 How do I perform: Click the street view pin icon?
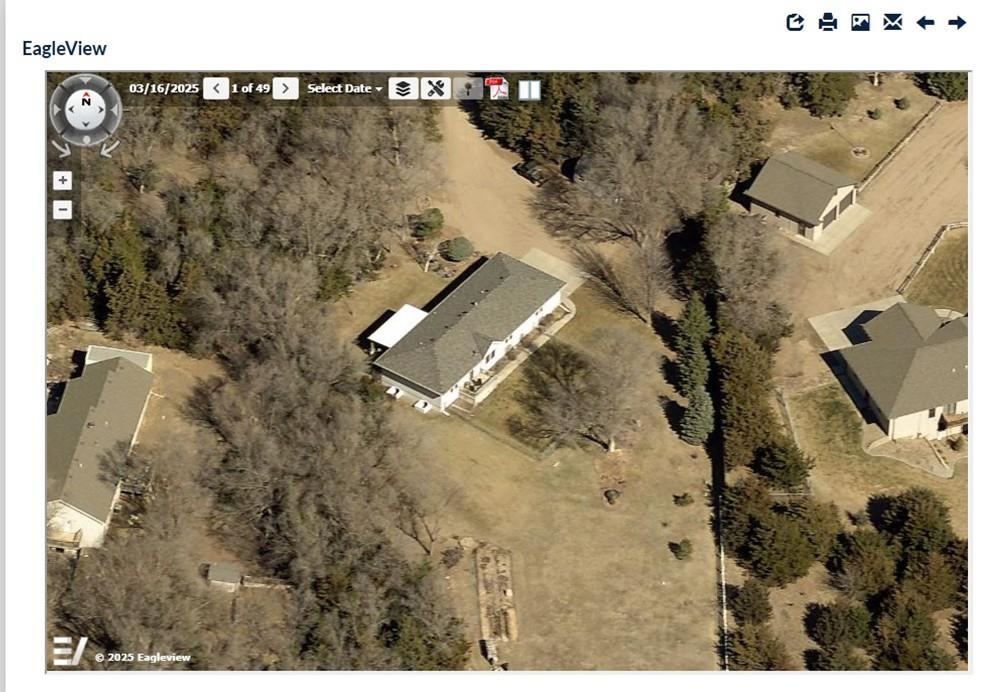click(468, 89)
